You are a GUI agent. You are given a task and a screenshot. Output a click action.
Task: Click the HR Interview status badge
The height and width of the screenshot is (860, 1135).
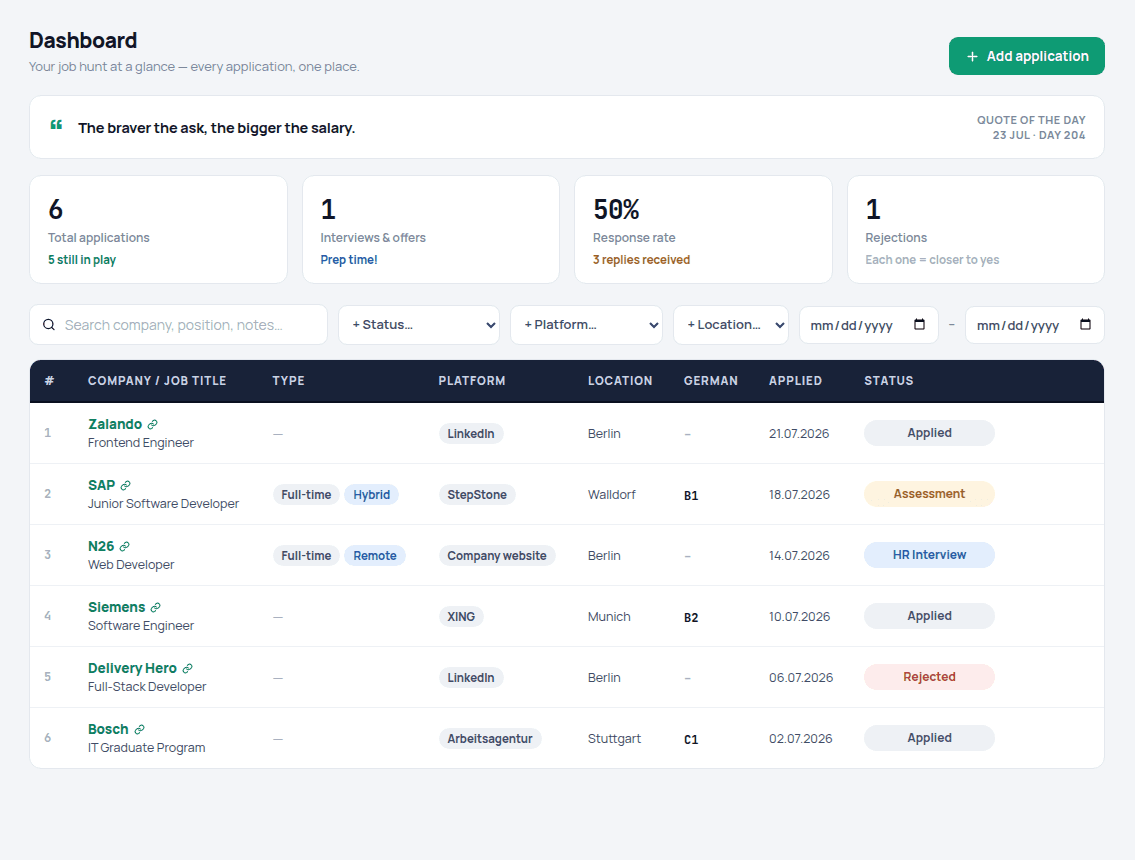pyautogui.click(x=929, y=555)
